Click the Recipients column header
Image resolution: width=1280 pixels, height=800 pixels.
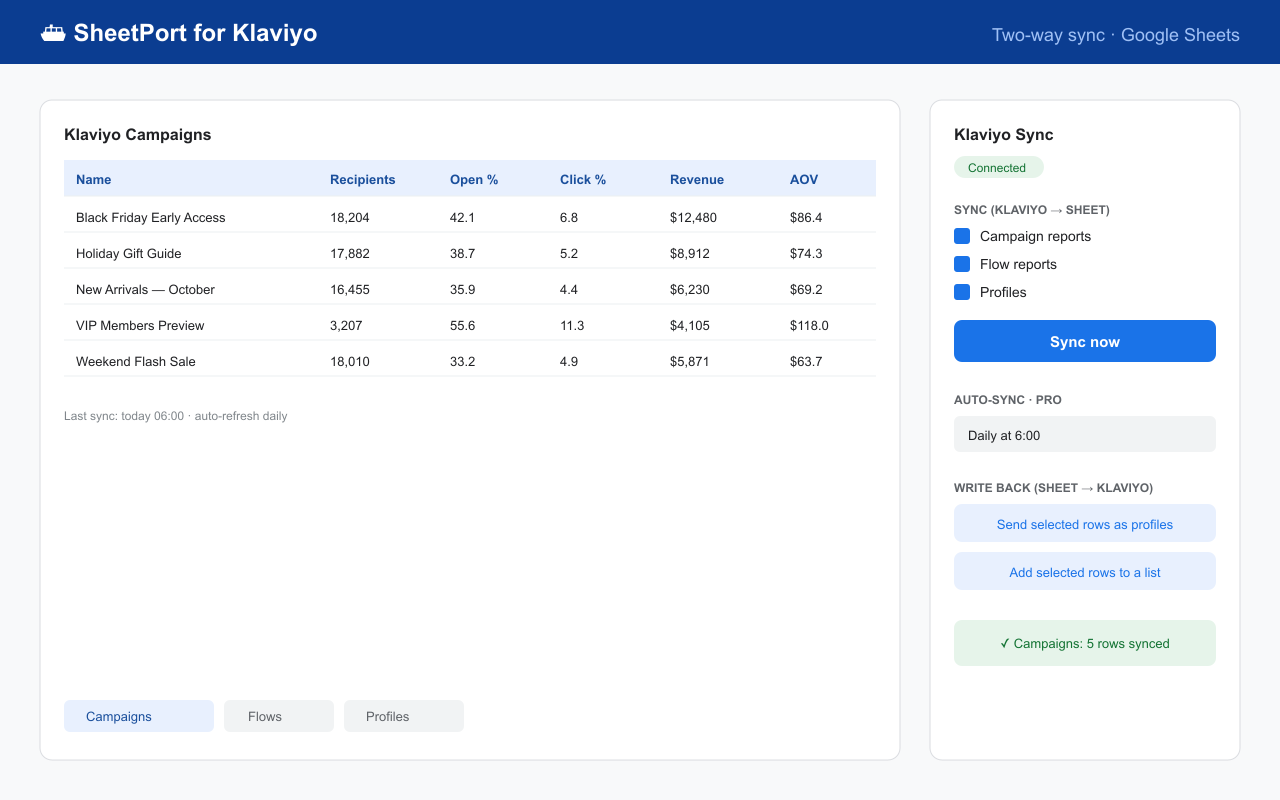(x=363, y=180)
